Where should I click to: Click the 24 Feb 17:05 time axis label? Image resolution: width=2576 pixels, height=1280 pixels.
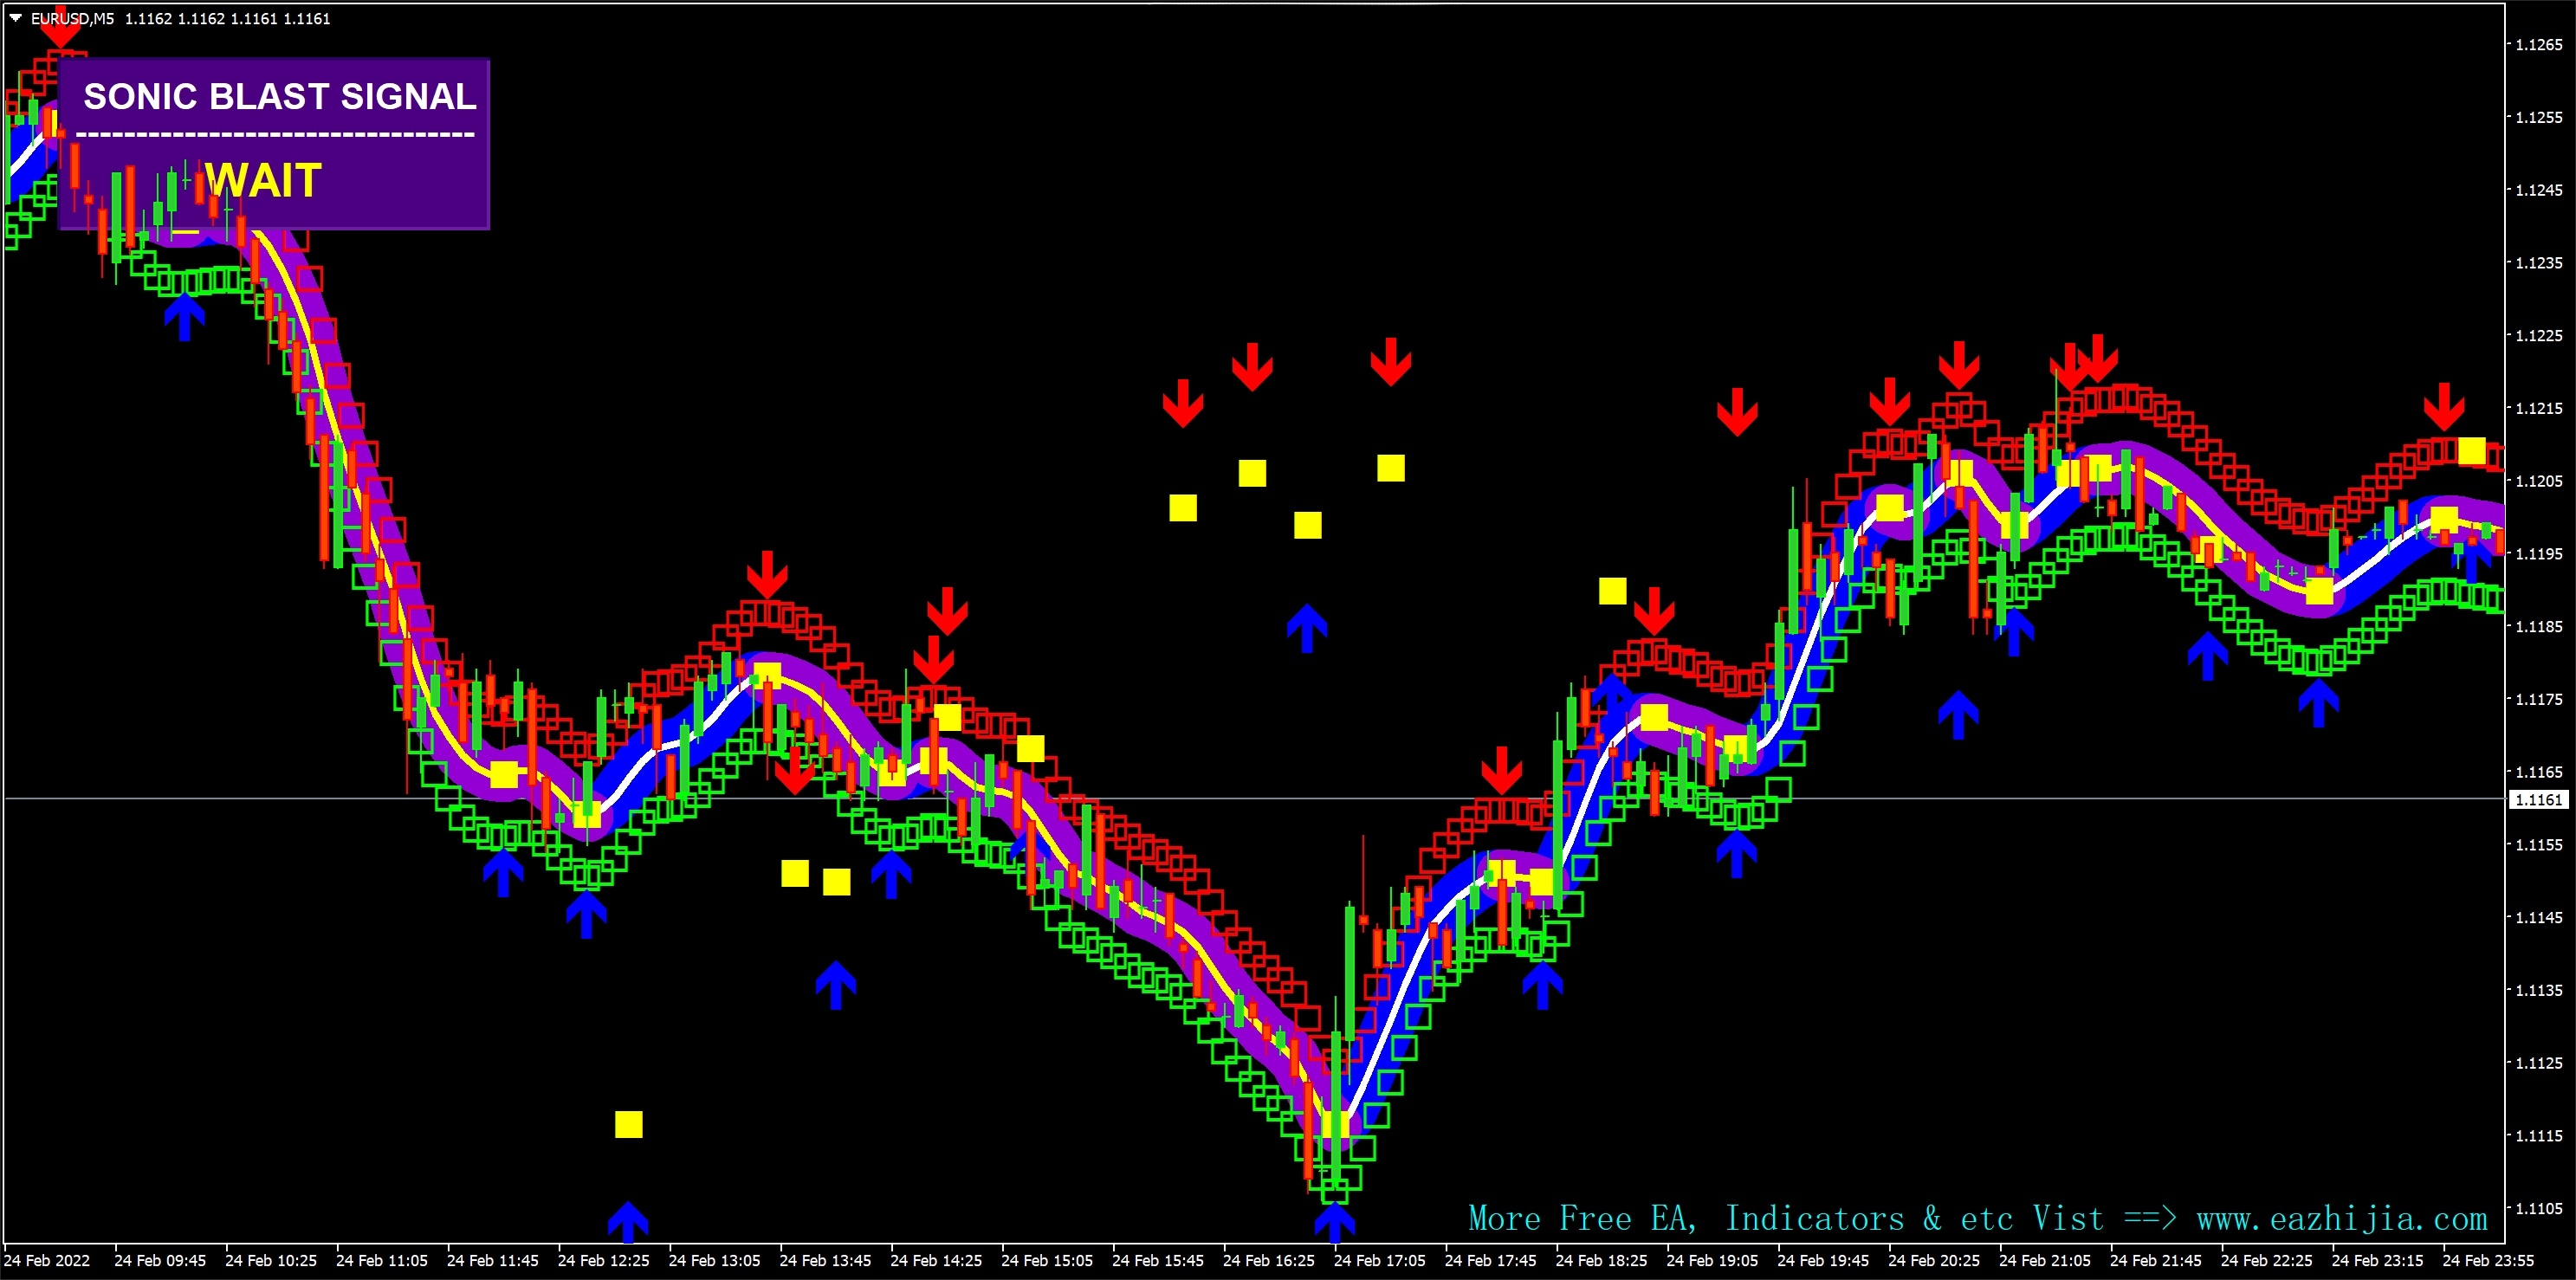pyautogui.click(x=1379, y=1261)
